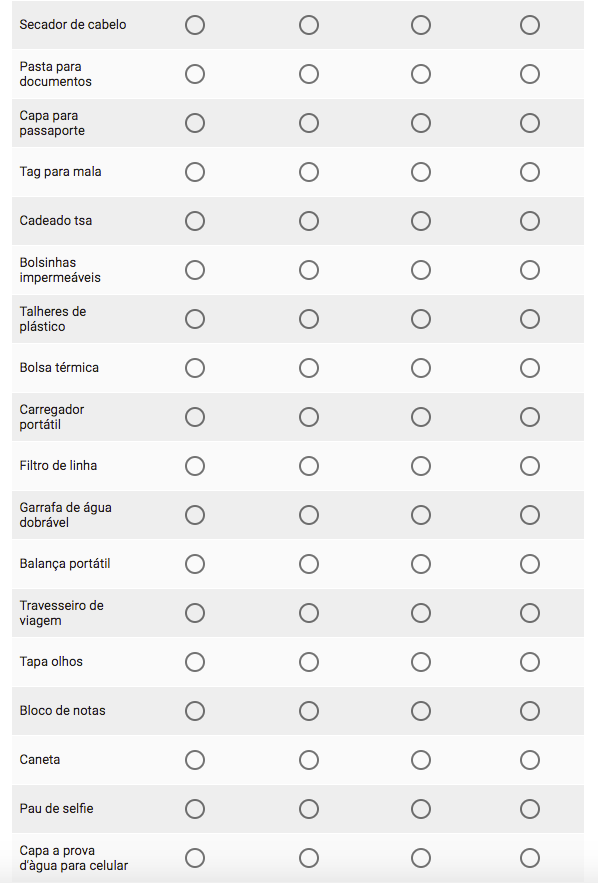598x883 pixels.
Task: Choose second option for Capa a prova d'àgua
Action: [x=309, y=858]
